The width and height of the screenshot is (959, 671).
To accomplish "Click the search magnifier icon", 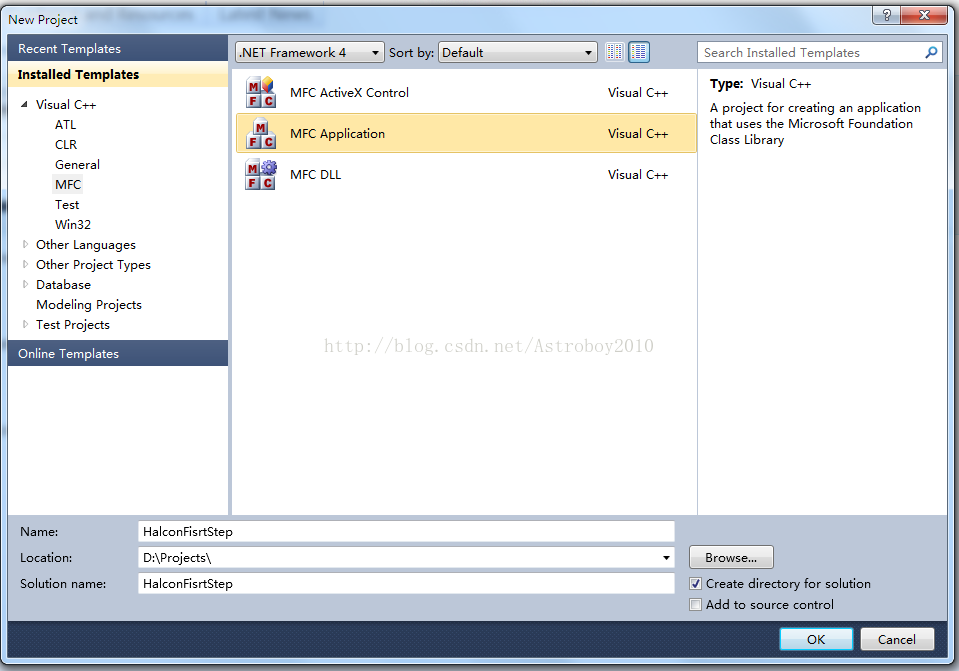I will coord(931,53).
